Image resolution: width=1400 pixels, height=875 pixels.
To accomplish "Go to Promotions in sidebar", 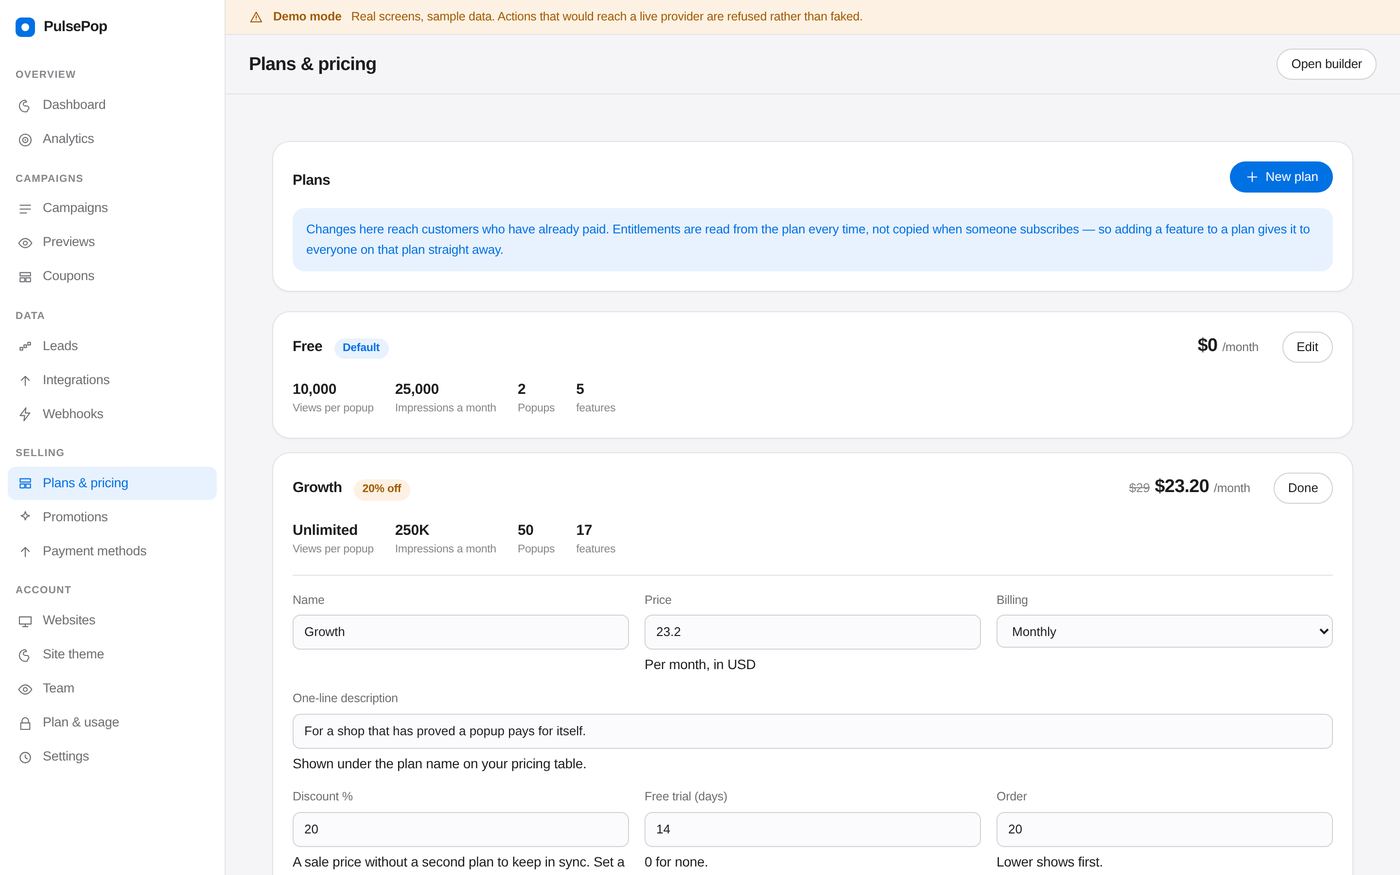I will click(x=112, y=517).
